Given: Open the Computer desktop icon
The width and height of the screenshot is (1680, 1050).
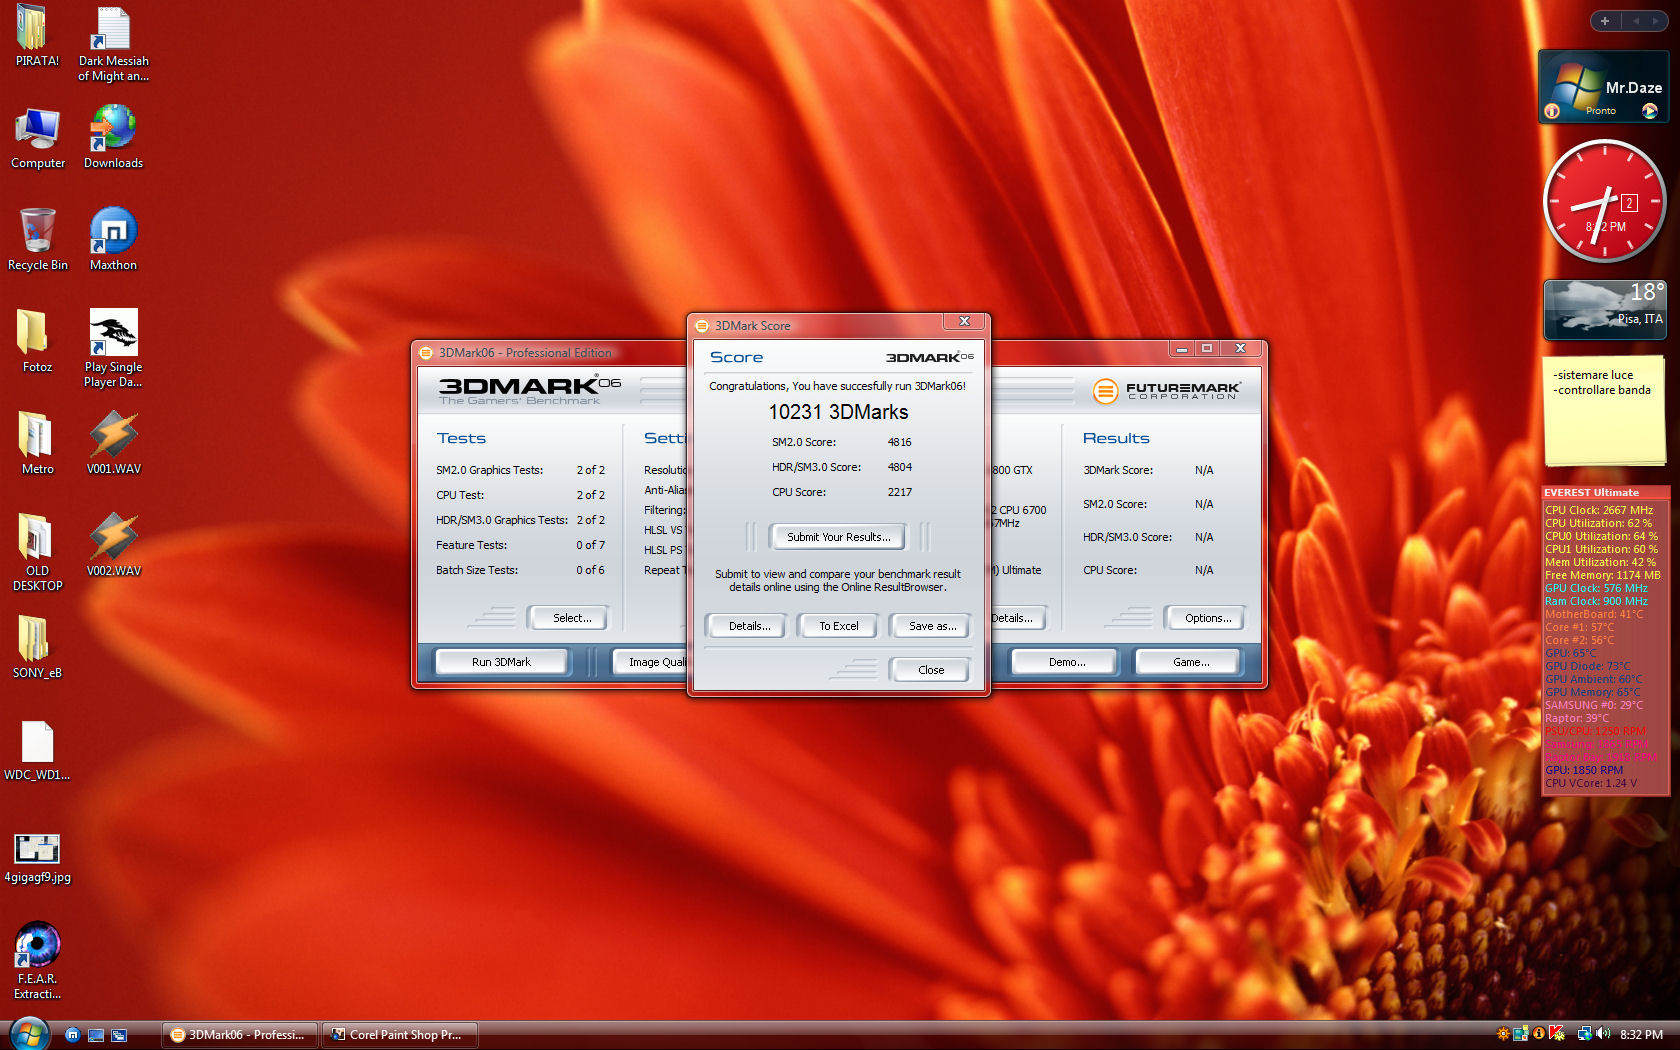Looking at the screenshot, I should click(37, 138).
